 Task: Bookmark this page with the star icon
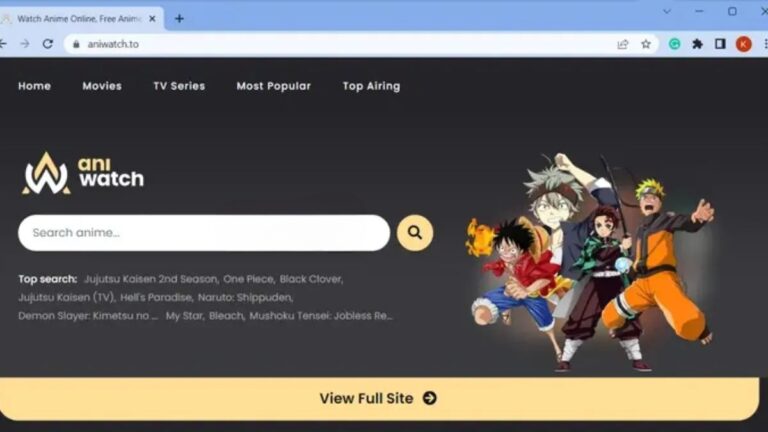pos(646,44)
